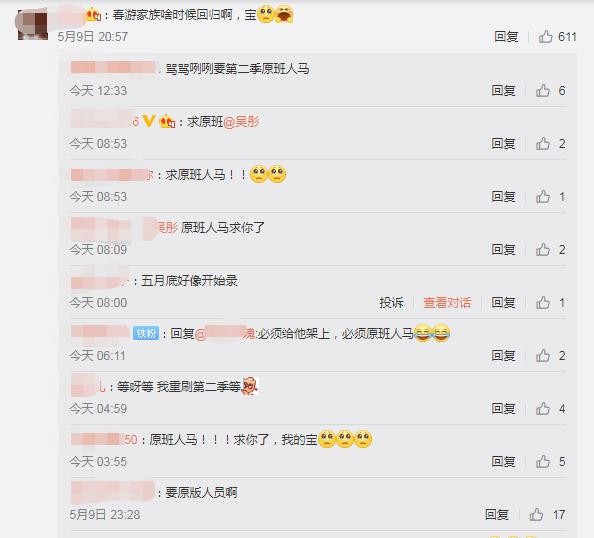The image size is (594, 538).
Task: Click 查看对话 to view conversation
Action: click(x=447, y=302)
